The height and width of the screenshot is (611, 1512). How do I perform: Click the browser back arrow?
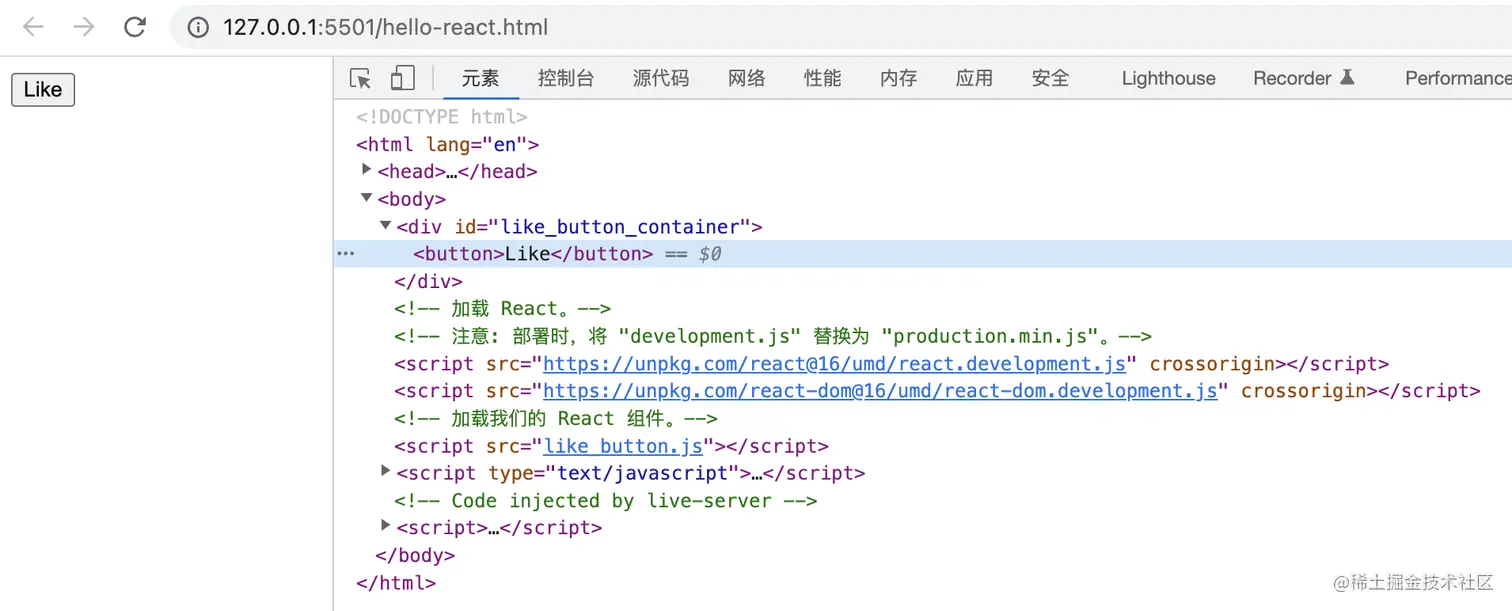33,27
